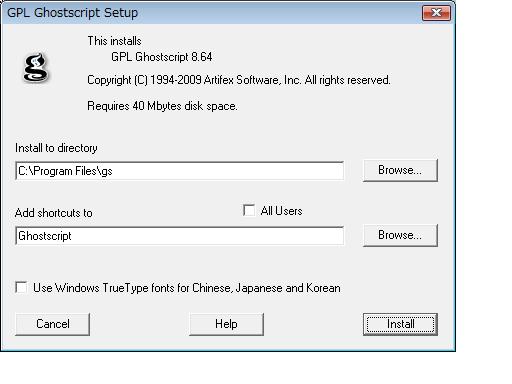Check the Windows TrueType fonts box
The width and height of the screenshot is (512, 384).
tap(21, 287)
